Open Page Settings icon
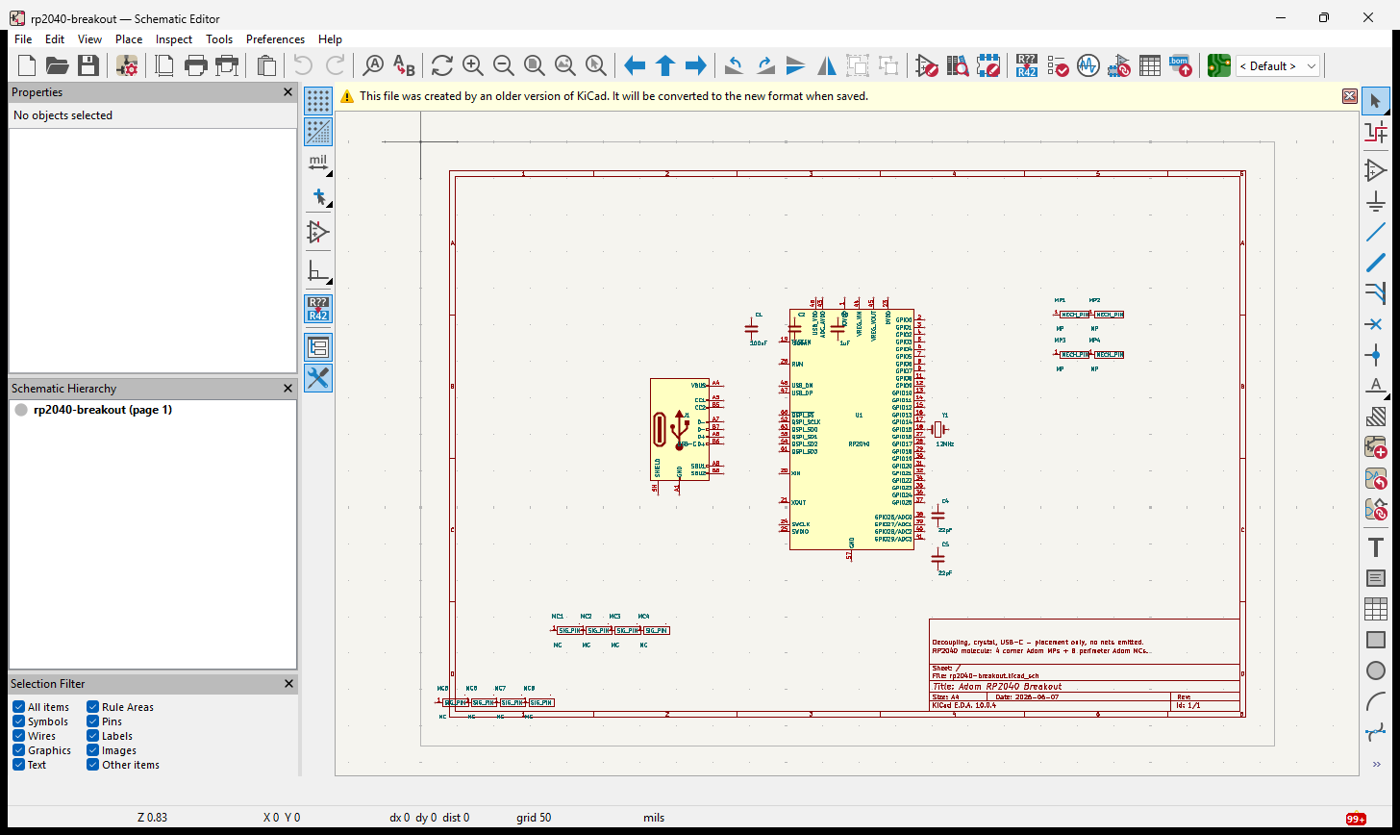Viewport: 1400px width, 835px height. pos(165,66)
